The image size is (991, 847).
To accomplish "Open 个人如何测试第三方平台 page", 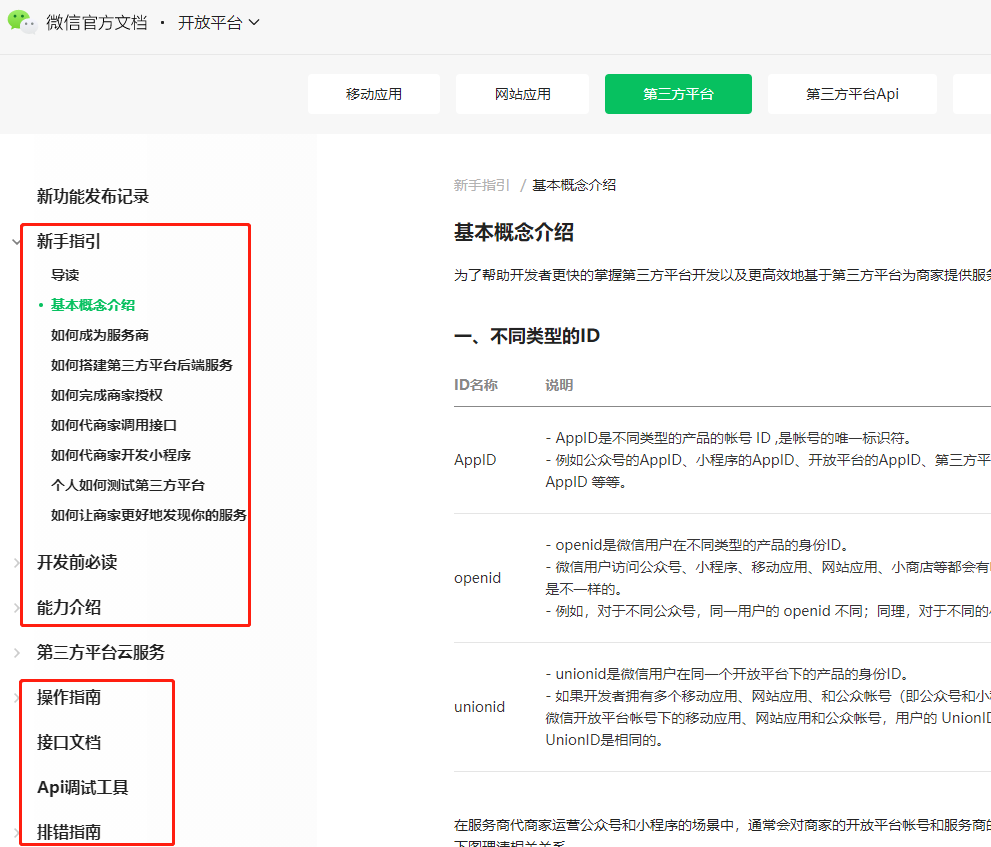I will click(128, 485).
